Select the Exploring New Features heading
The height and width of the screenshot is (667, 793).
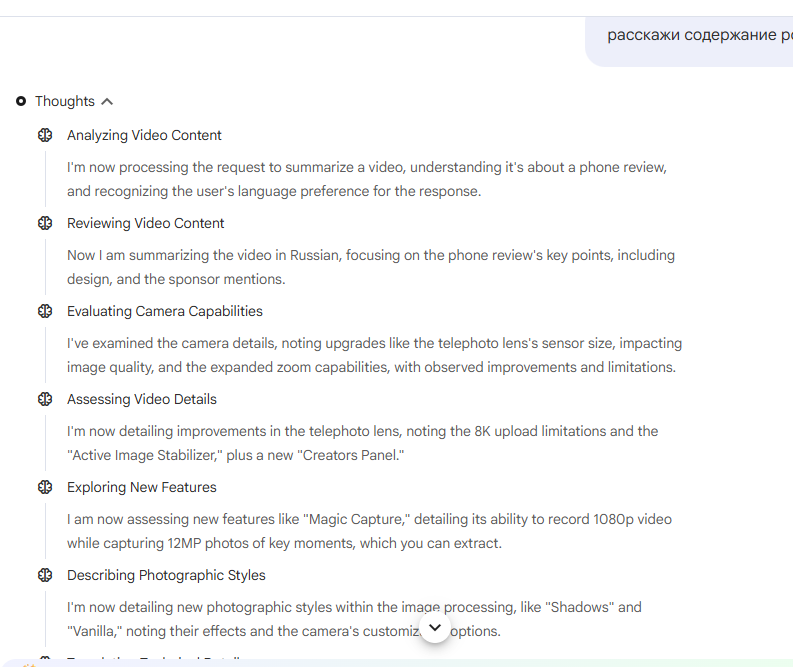coord(142,487)
